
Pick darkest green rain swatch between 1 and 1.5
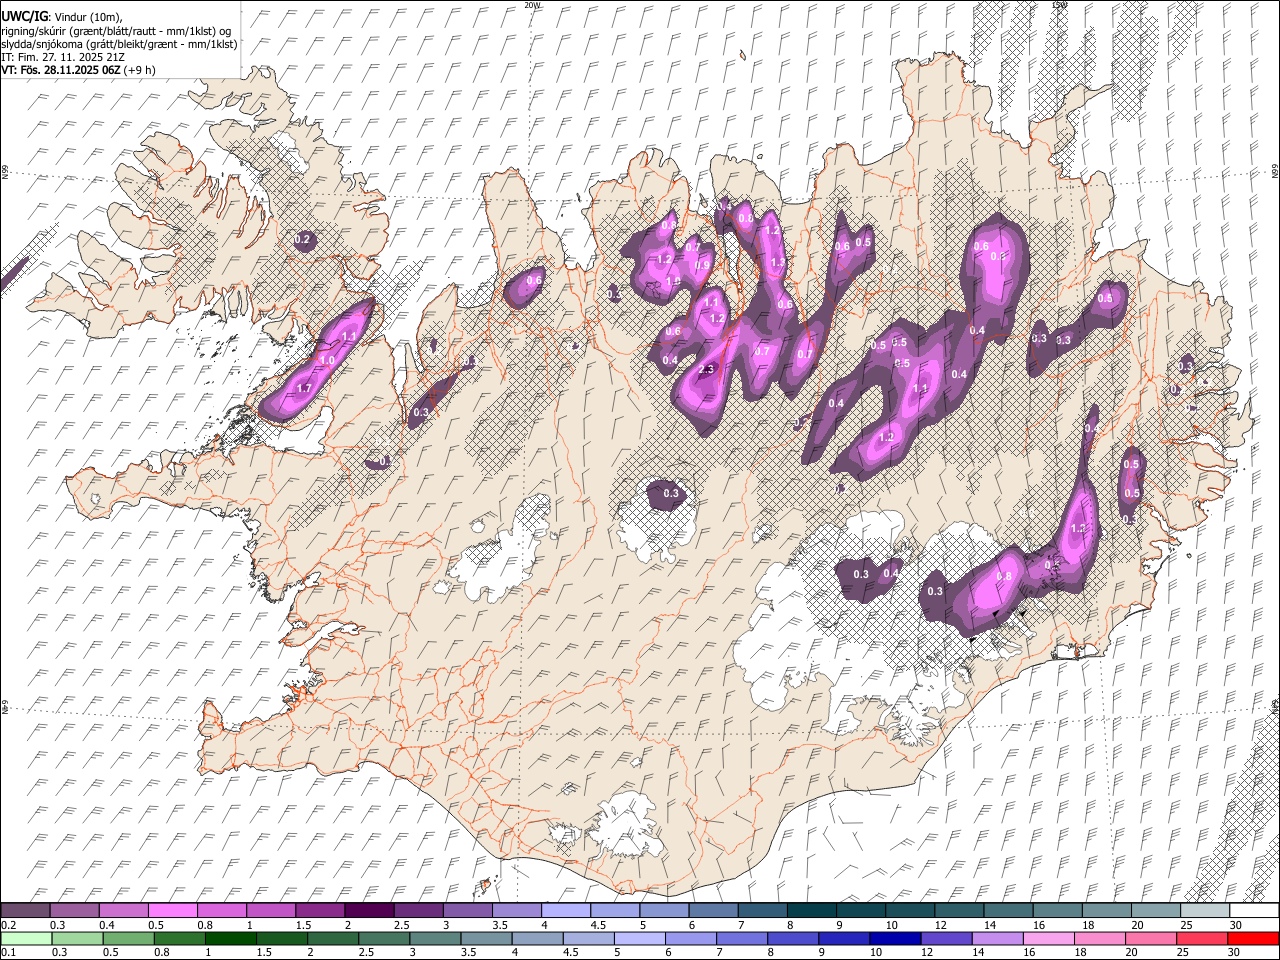point(230,938)
